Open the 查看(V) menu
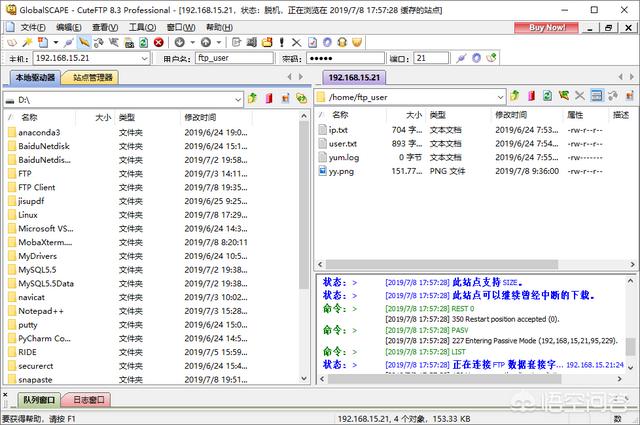Screen dimensions: 640x425 click(x=105, y=27)
